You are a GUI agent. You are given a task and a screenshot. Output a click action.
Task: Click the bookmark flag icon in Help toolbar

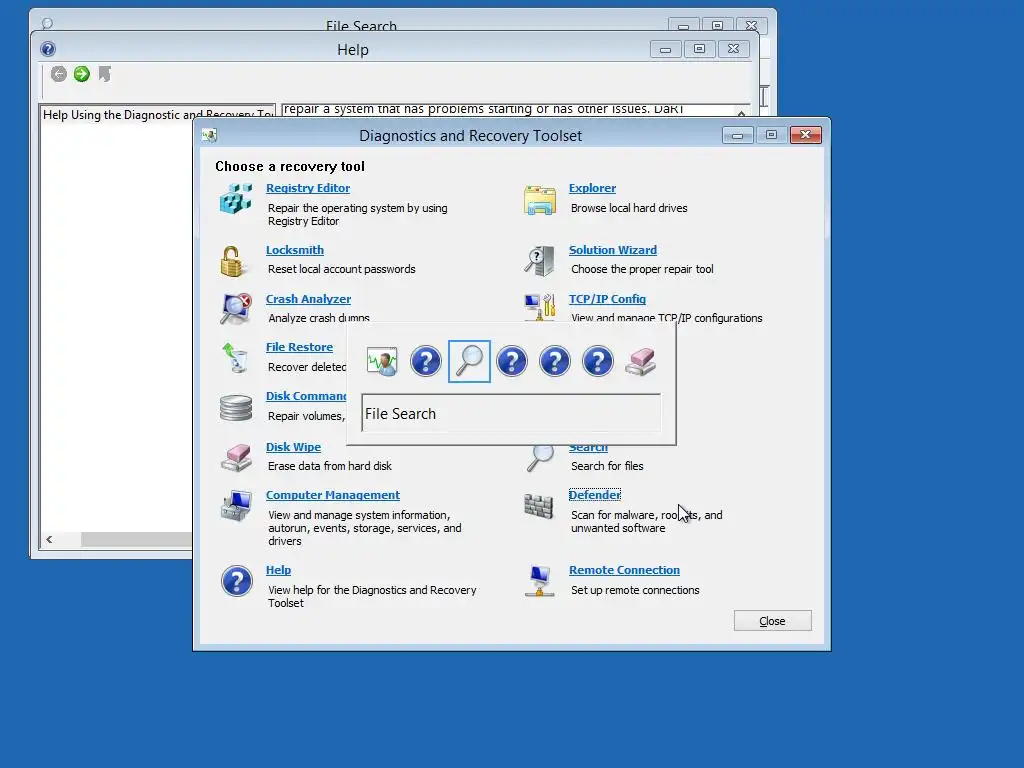pos(104,74)
